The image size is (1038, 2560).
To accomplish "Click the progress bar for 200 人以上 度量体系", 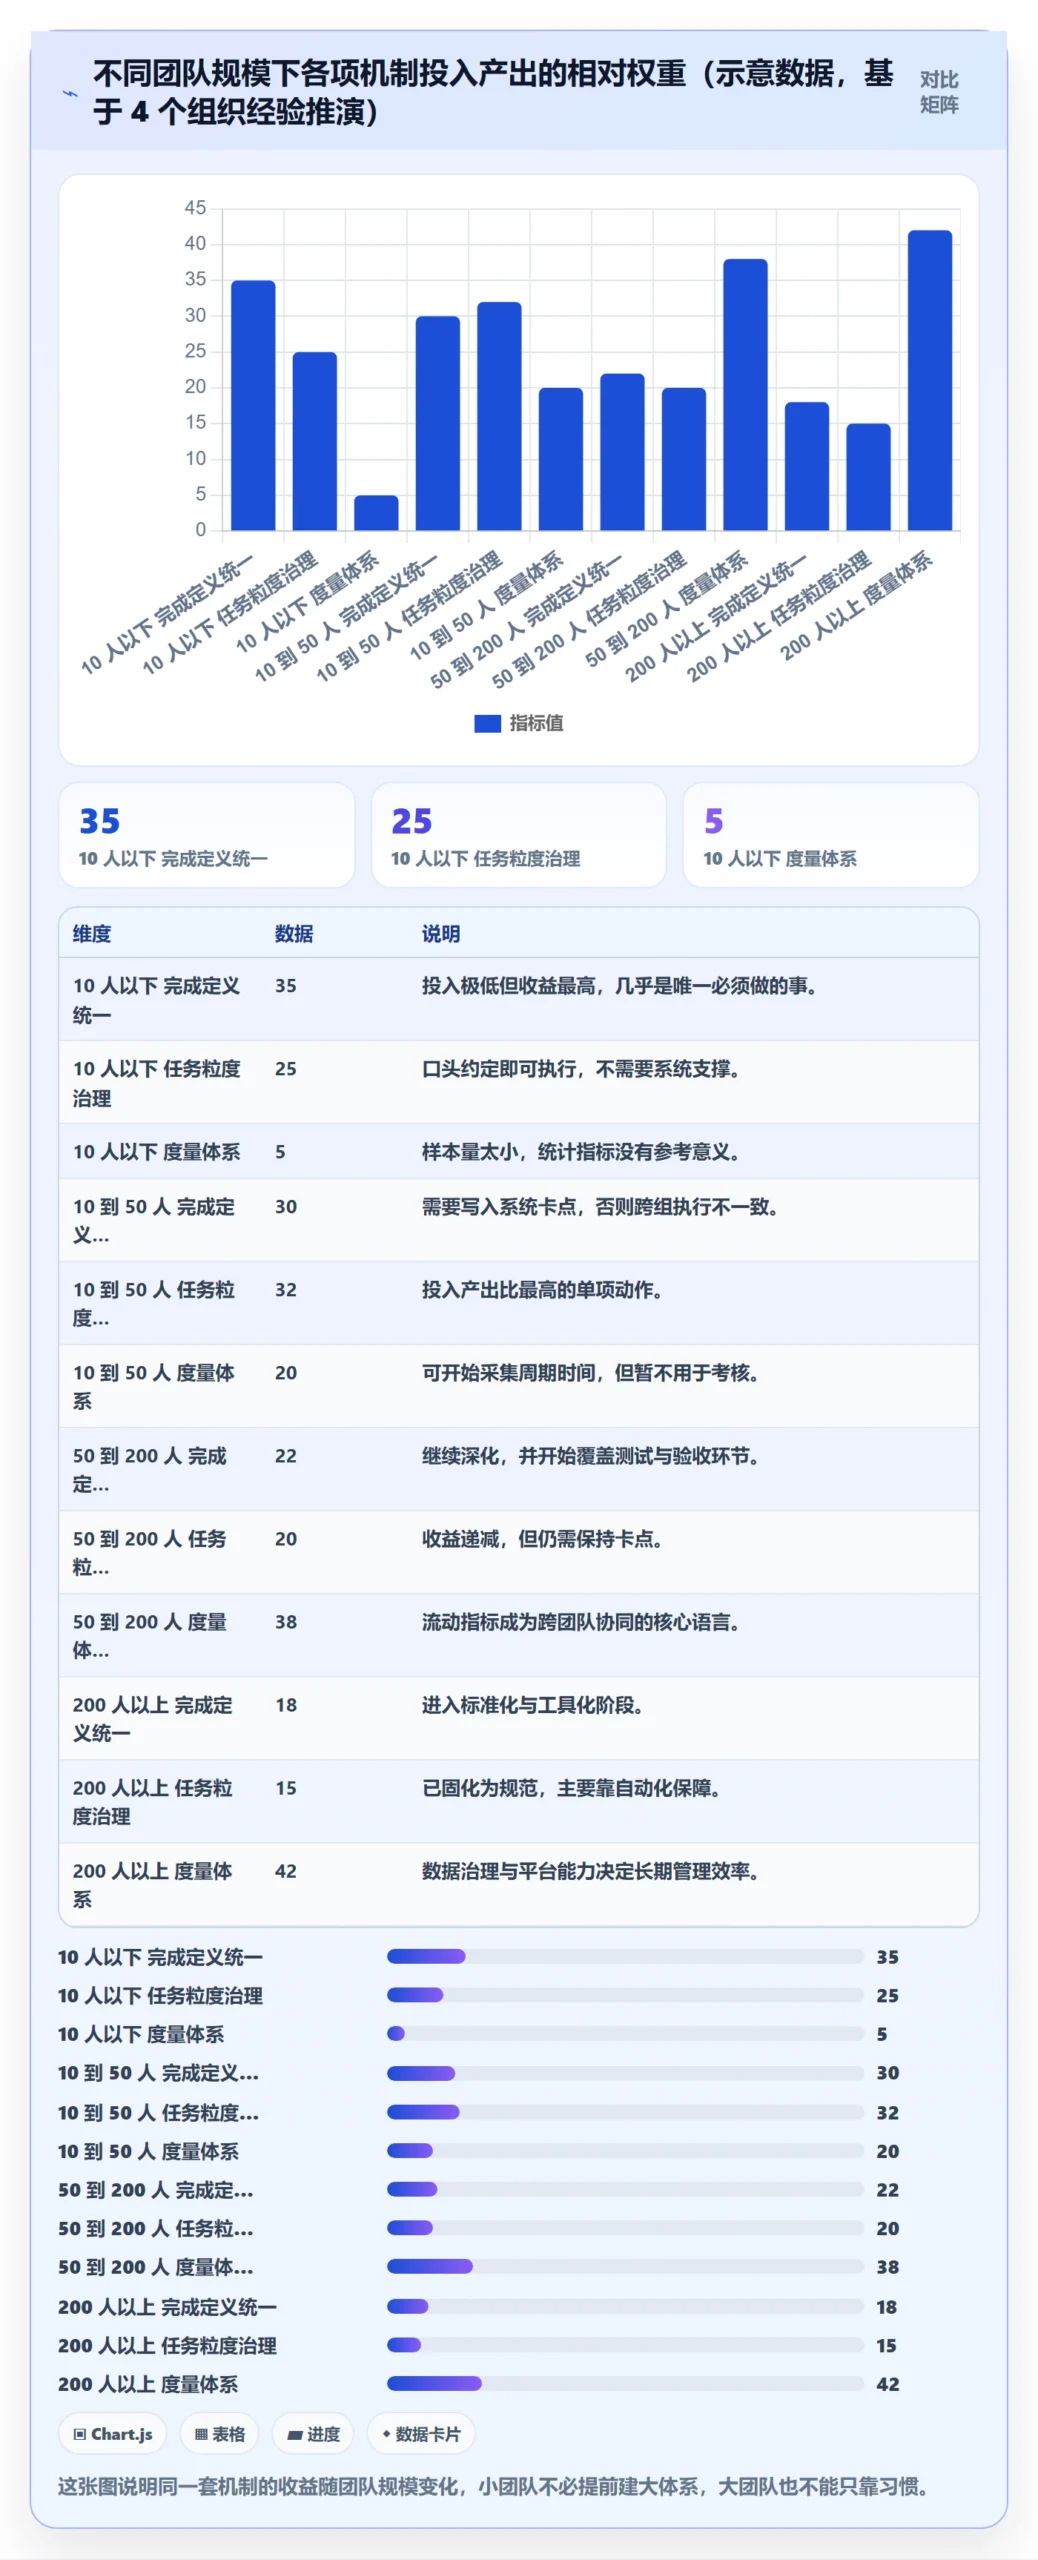I will (625, 2384).
